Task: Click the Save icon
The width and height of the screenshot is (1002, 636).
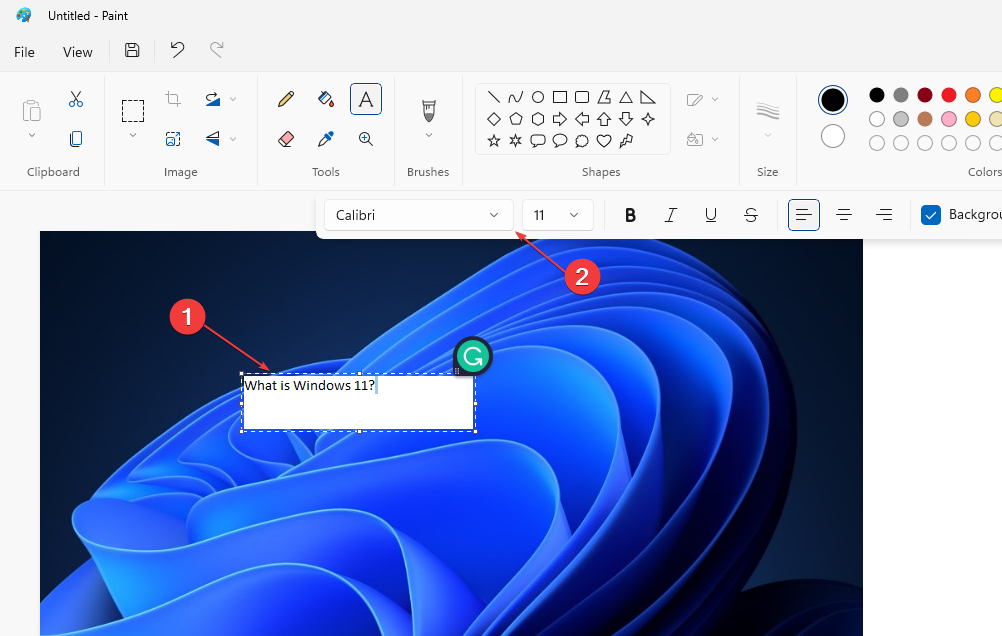Action: 132,50
